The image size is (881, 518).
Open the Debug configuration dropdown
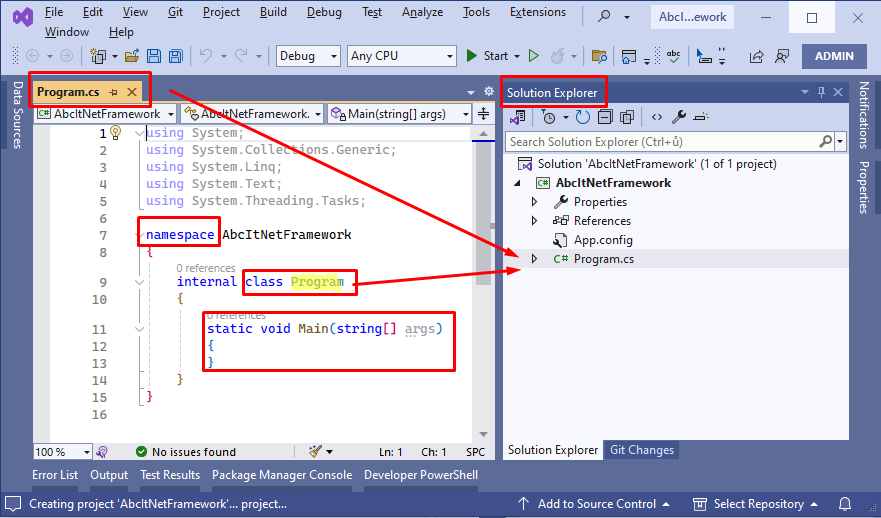click(308, 56)
